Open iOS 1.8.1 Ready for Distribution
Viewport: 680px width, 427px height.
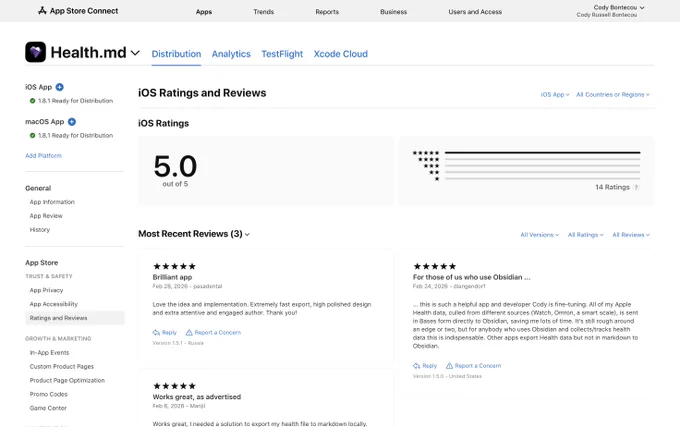coord(75,101)
